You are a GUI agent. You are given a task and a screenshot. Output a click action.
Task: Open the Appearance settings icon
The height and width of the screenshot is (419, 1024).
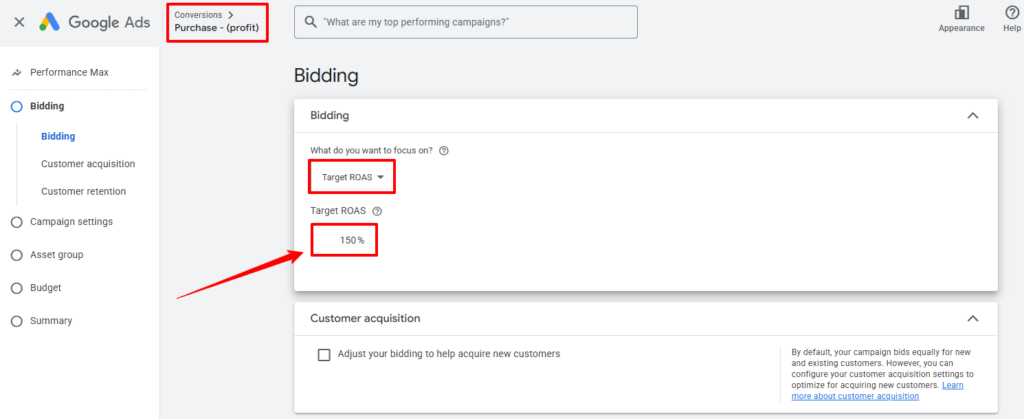point(961,12)
